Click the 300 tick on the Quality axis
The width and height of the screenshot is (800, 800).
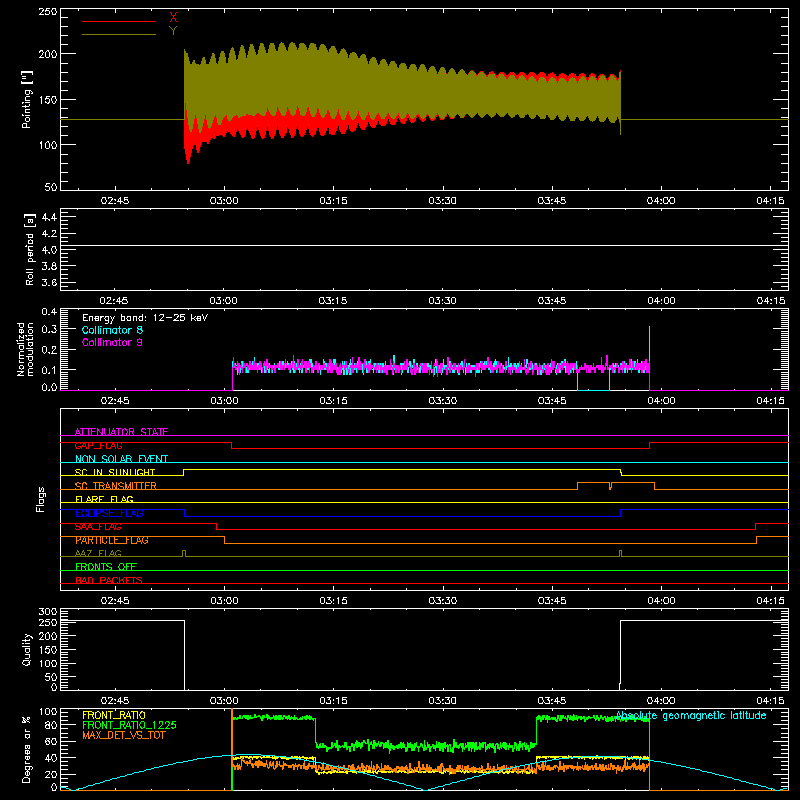[48, 612]
